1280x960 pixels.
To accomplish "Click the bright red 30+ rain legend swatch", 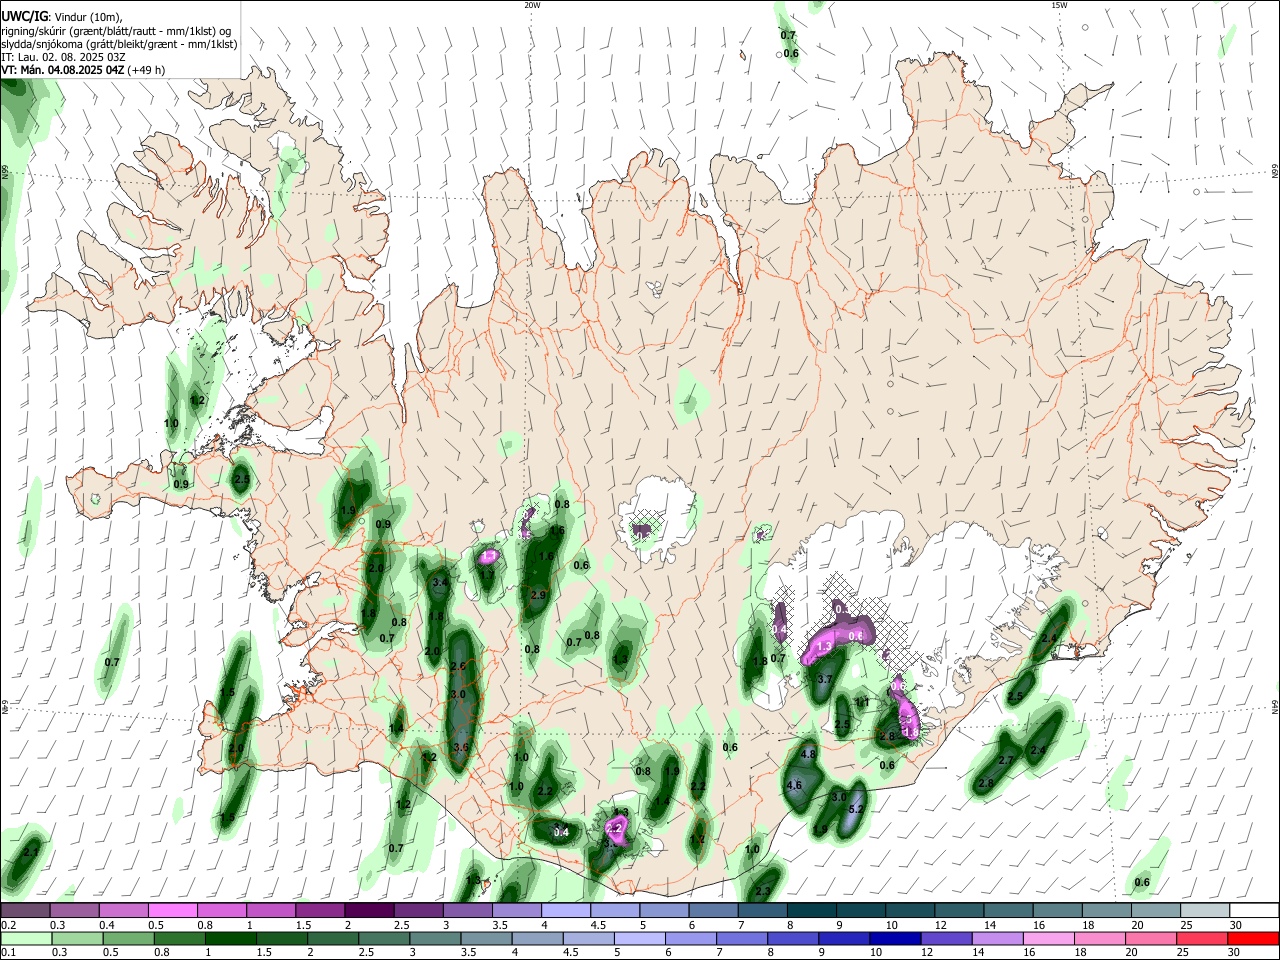I will [x=1253, y=938].
